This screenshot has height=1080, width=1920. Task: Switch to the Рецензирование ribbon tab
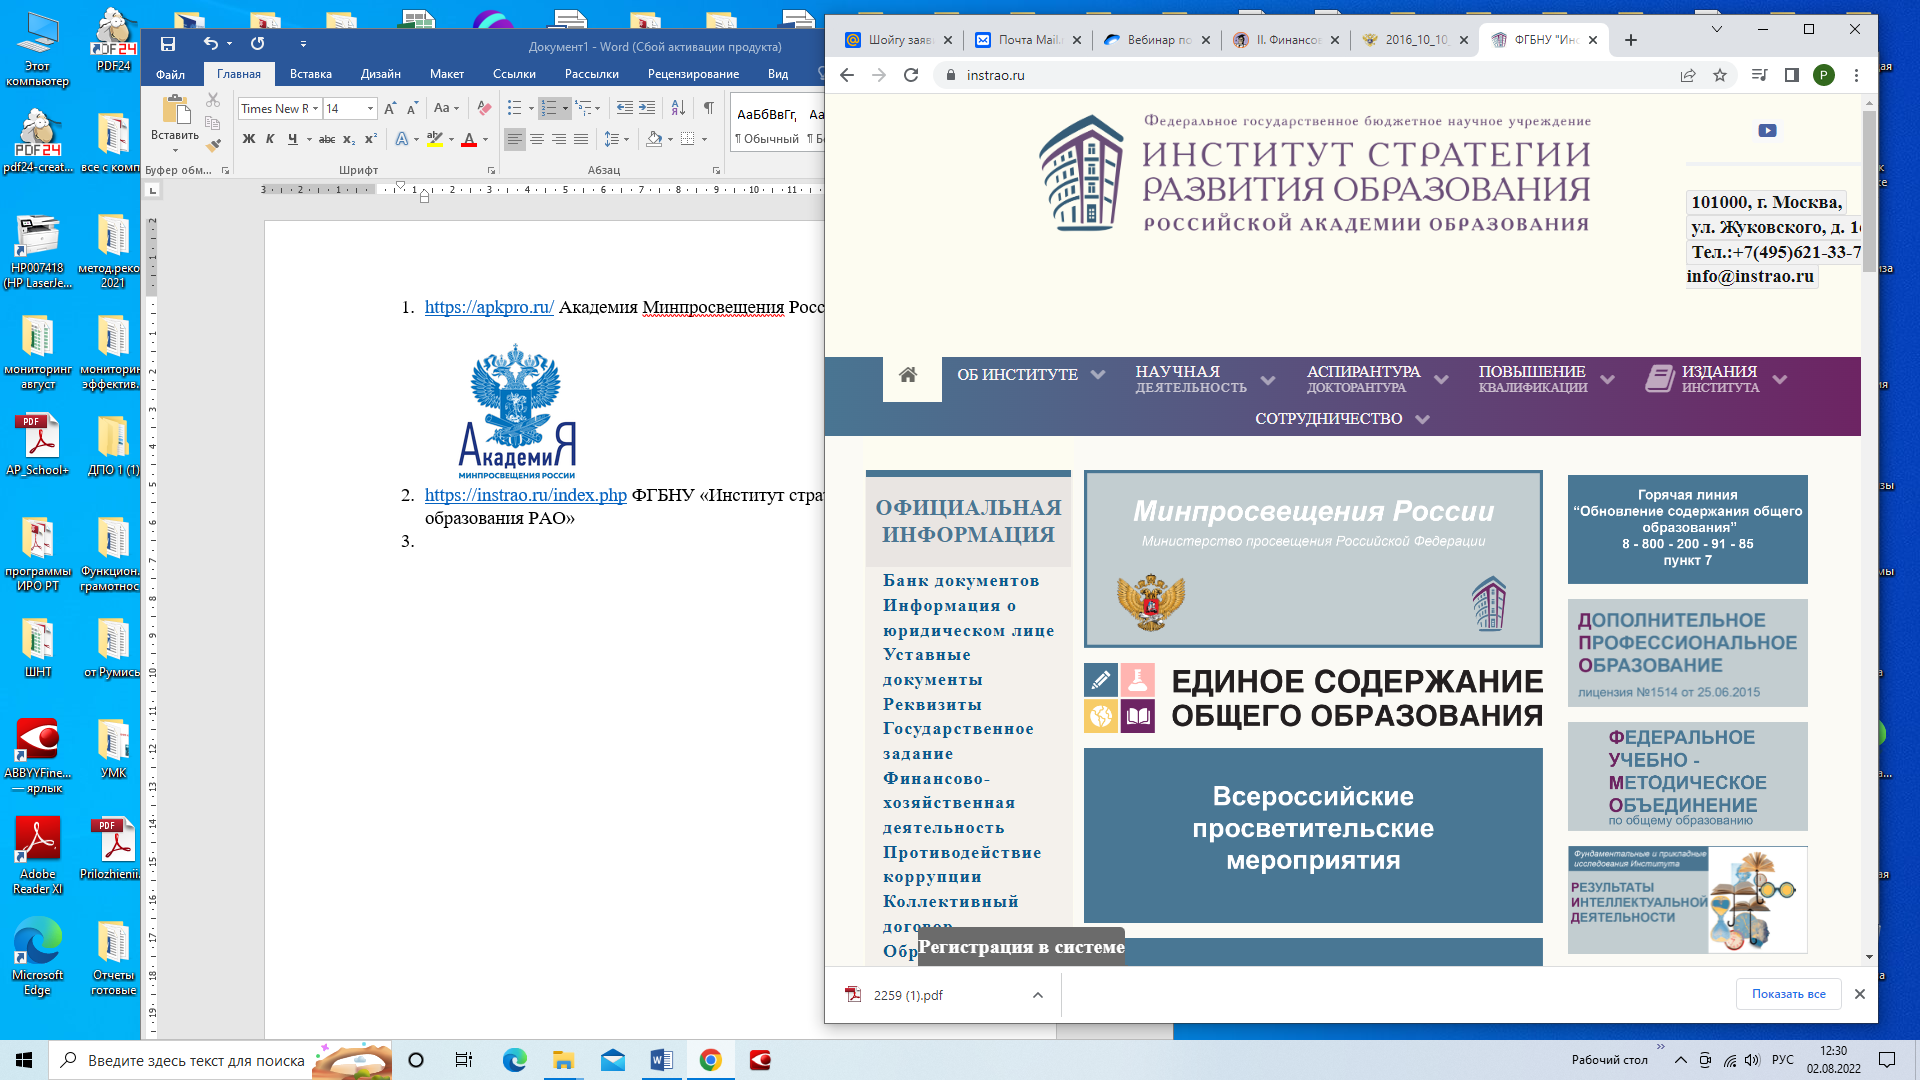693,74
